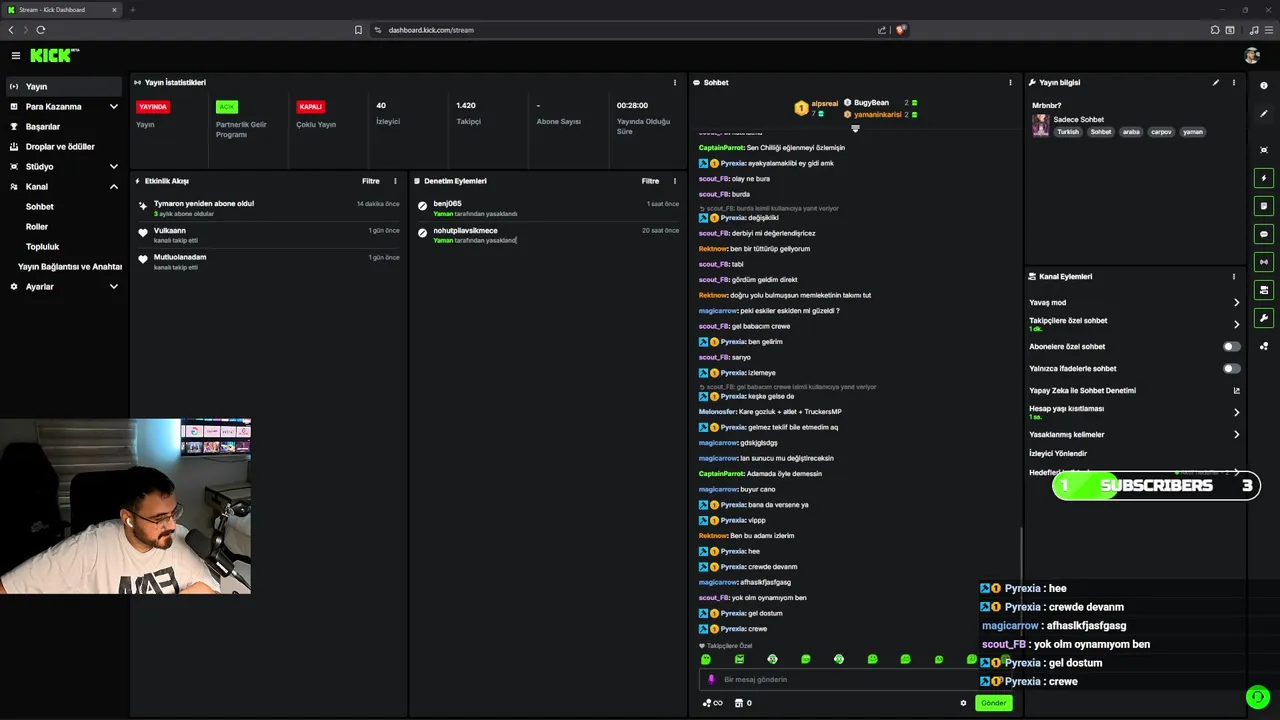Select Yayın in left sidebar
This screenshot has height=720, width=1280.
point(64,86)
